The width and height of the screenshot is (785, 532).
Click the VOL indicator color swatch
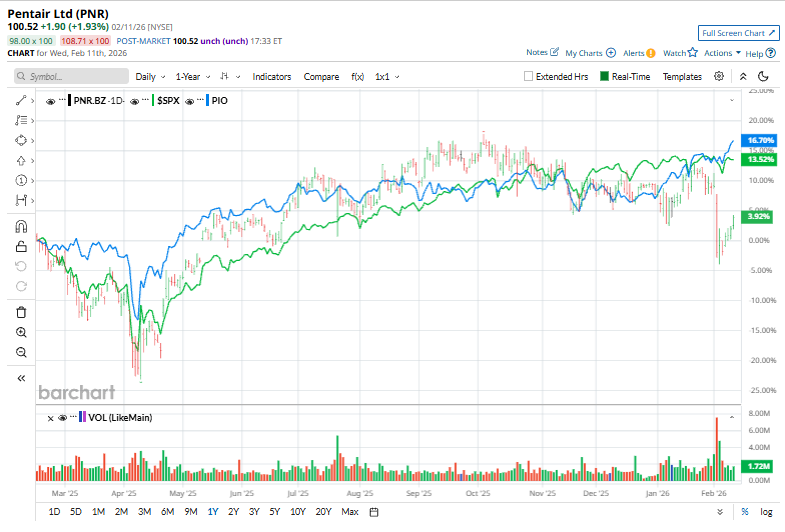pyautogui.click(x=82, y=417)
